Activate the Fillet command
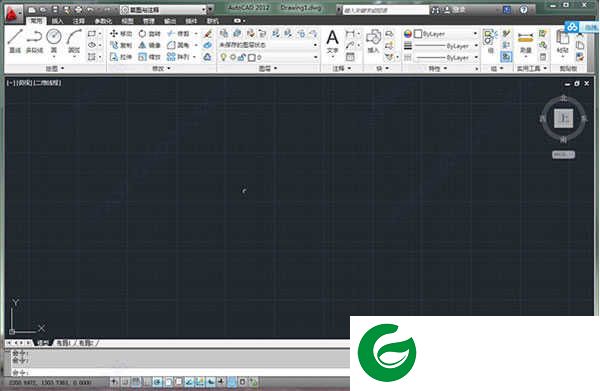Viewport: 600px width, 391px height. [178, 45]
